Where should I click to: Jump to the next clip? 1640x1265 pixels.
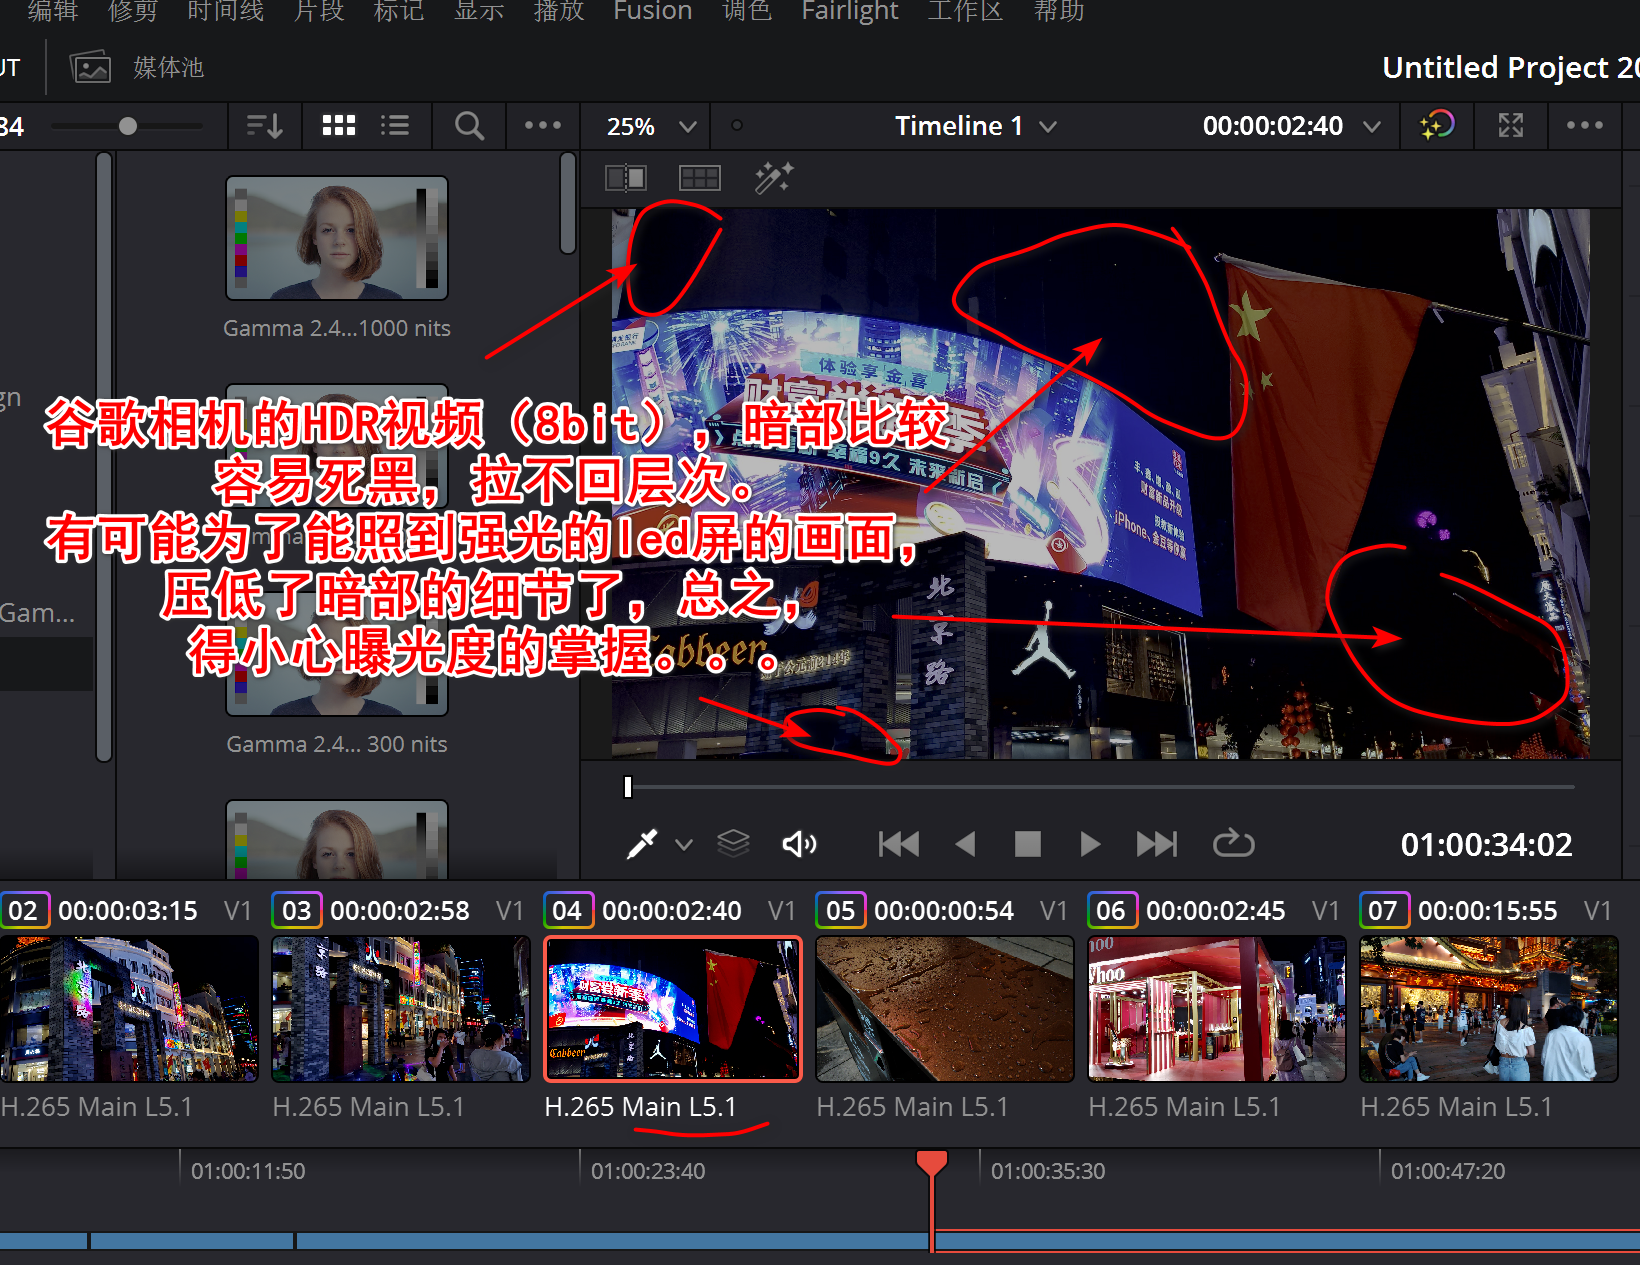(x=1157, y=845)
